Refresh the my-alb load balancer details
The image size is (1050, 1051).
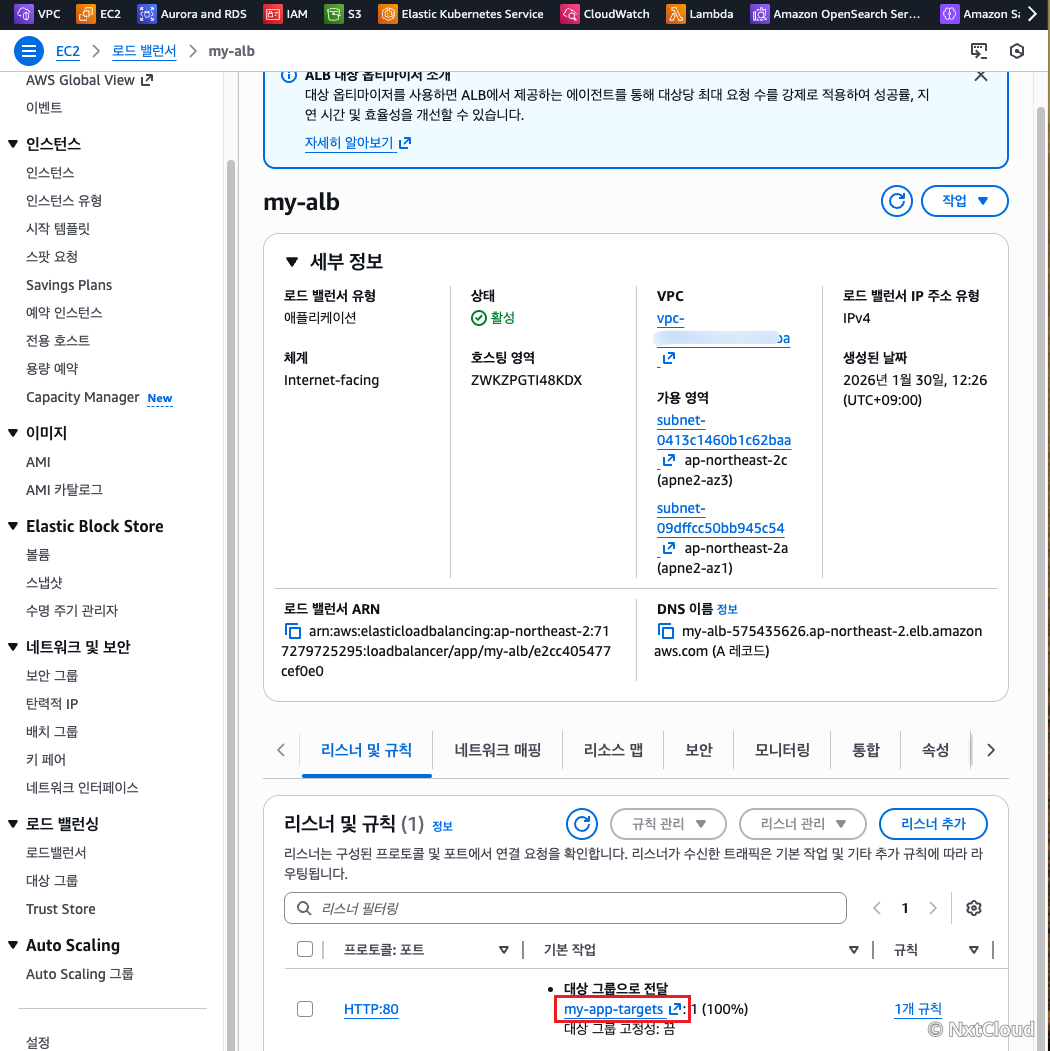tap(897, 201)
